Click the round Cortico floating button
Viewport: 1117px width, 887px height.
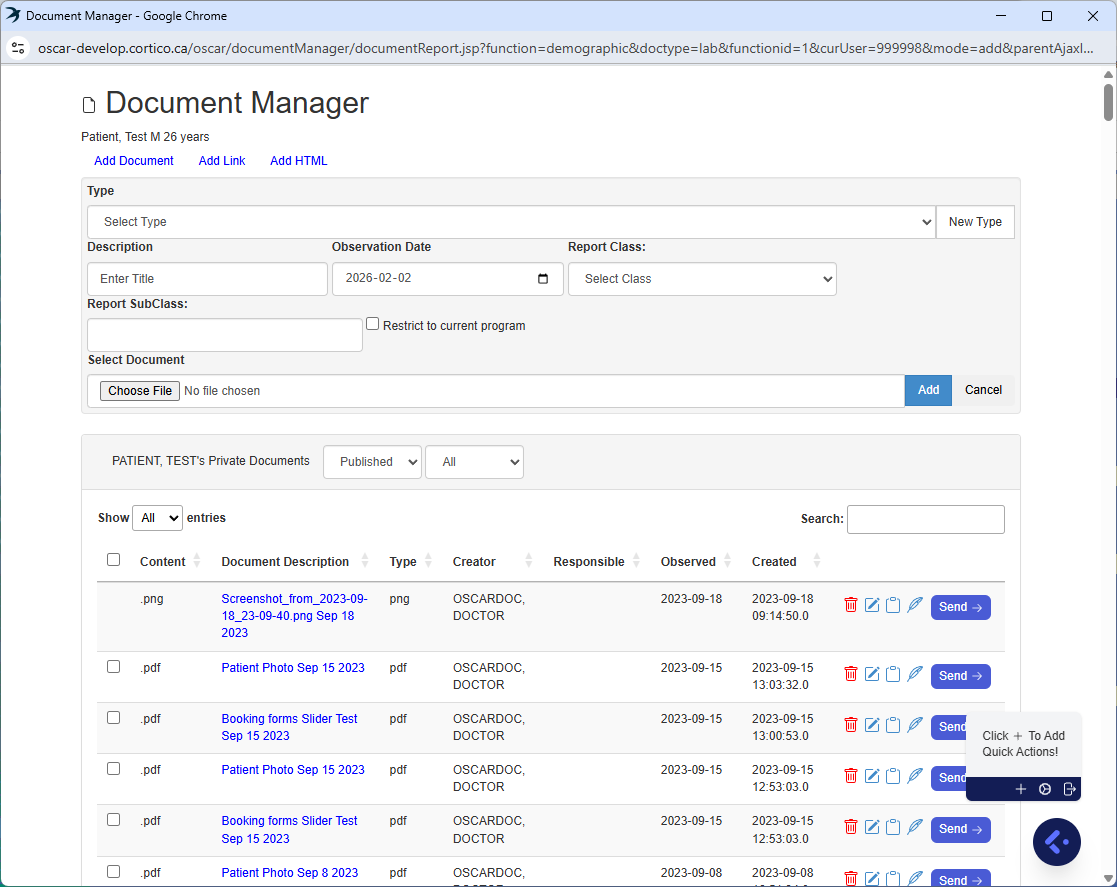point(1056,842)
